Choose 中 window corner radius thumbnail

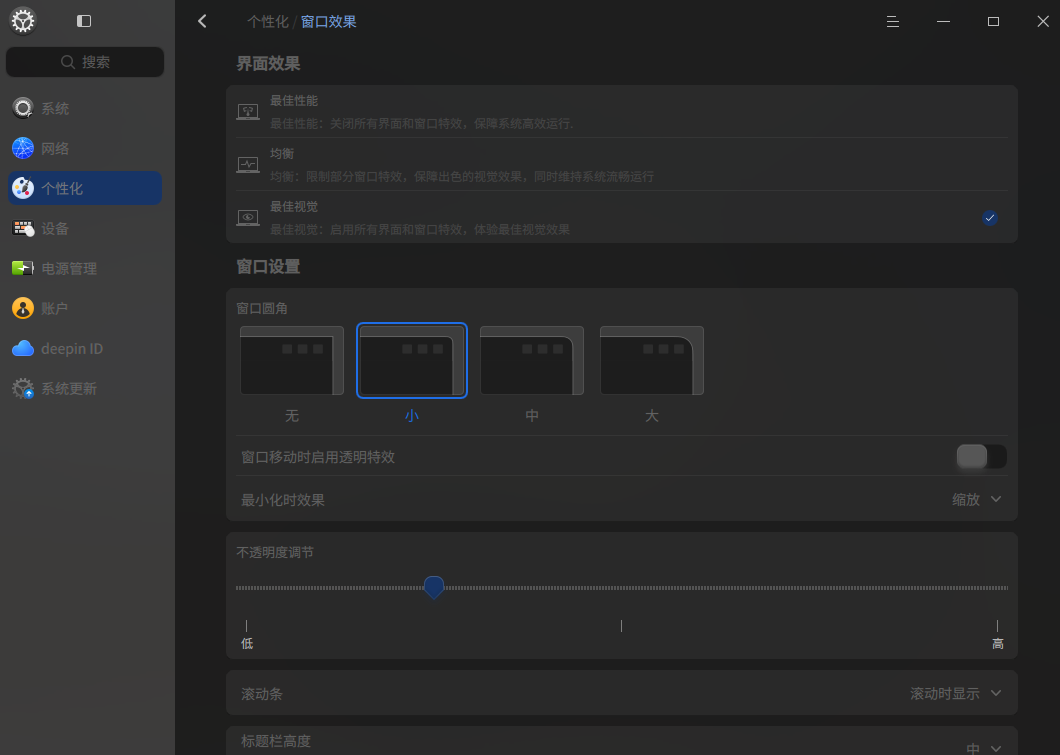coord(532,361)
